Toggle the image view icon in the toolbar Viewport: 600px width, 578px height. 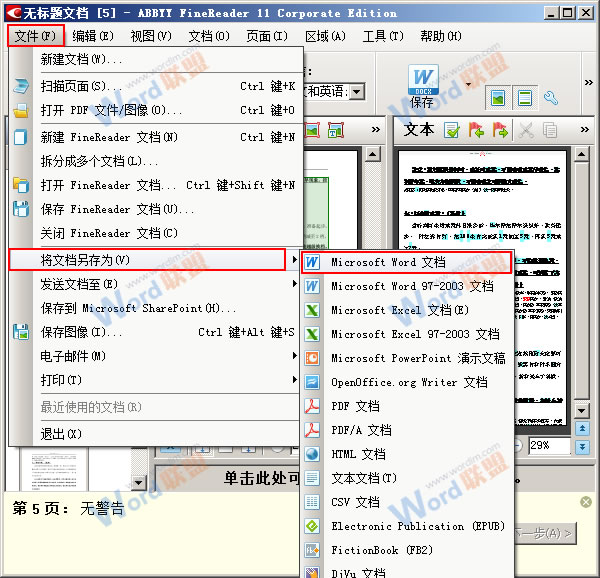click(x=498, y=98)
